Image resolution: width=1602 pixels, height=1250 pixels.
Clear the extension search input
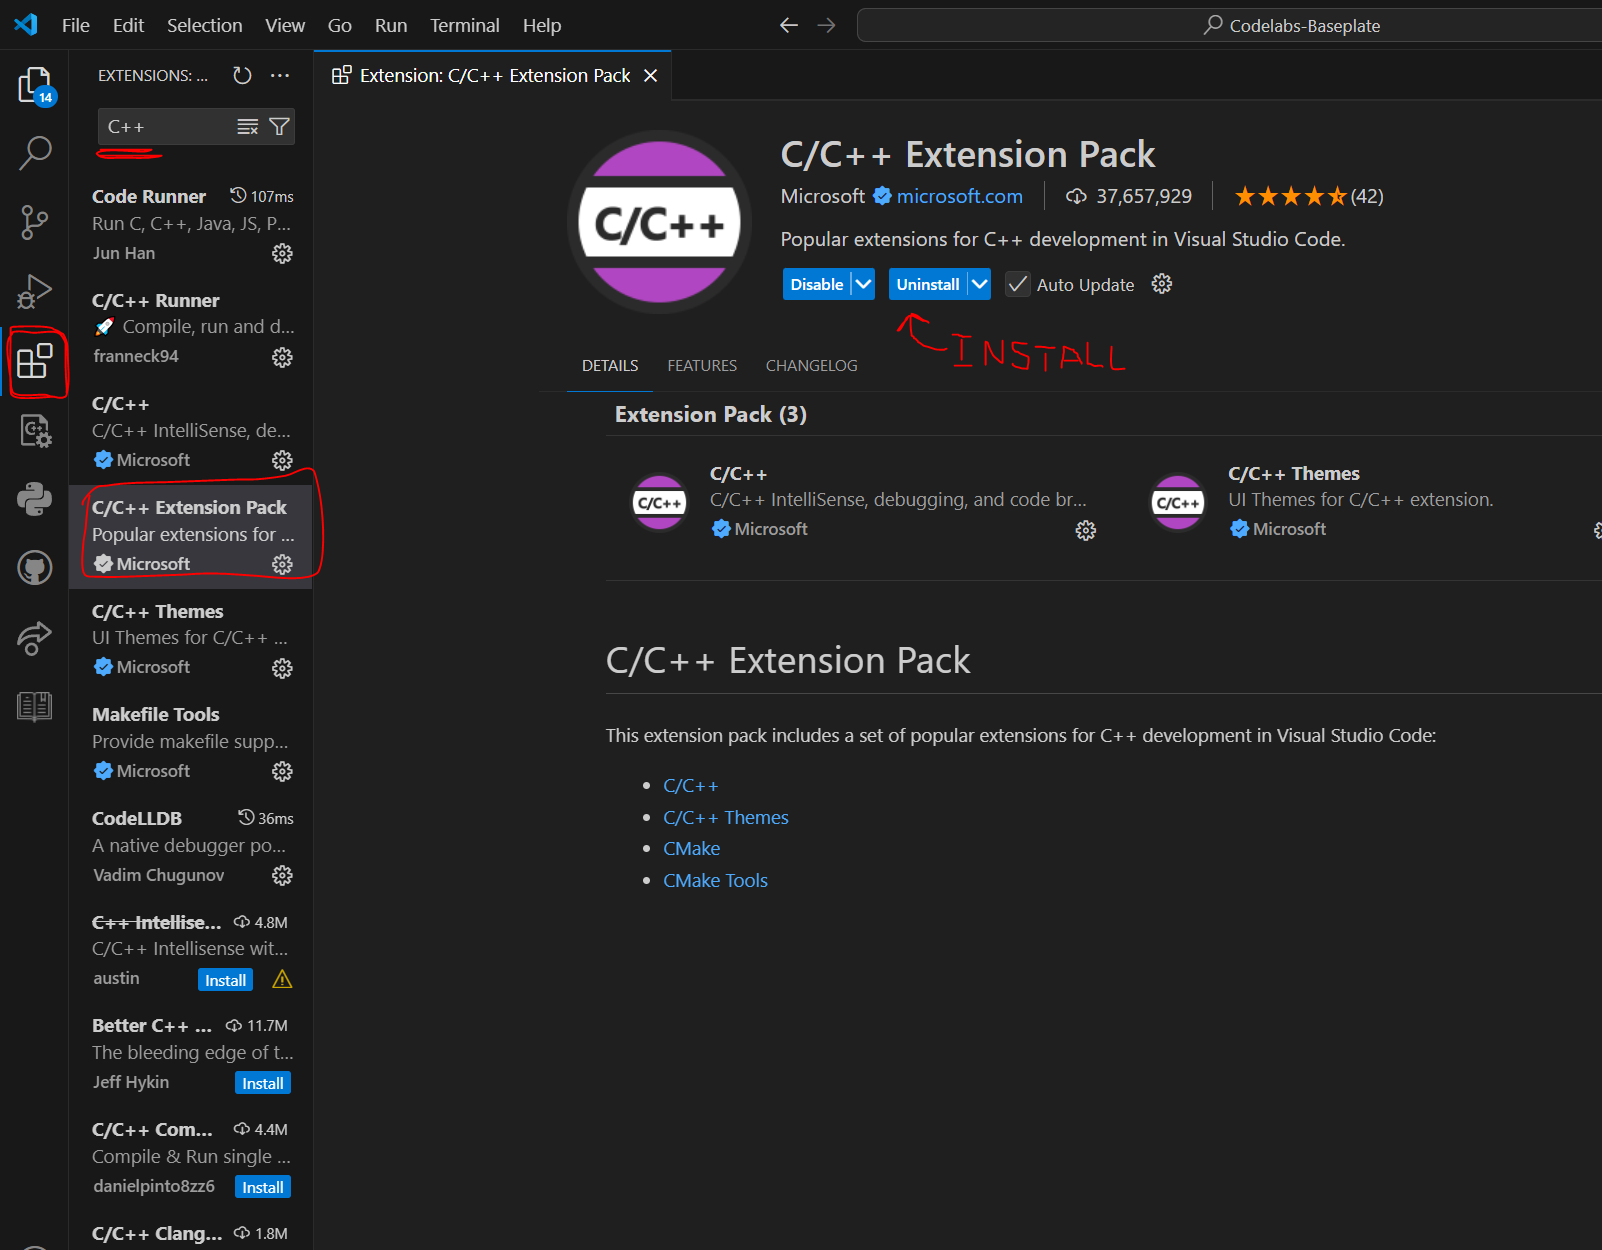246,126
